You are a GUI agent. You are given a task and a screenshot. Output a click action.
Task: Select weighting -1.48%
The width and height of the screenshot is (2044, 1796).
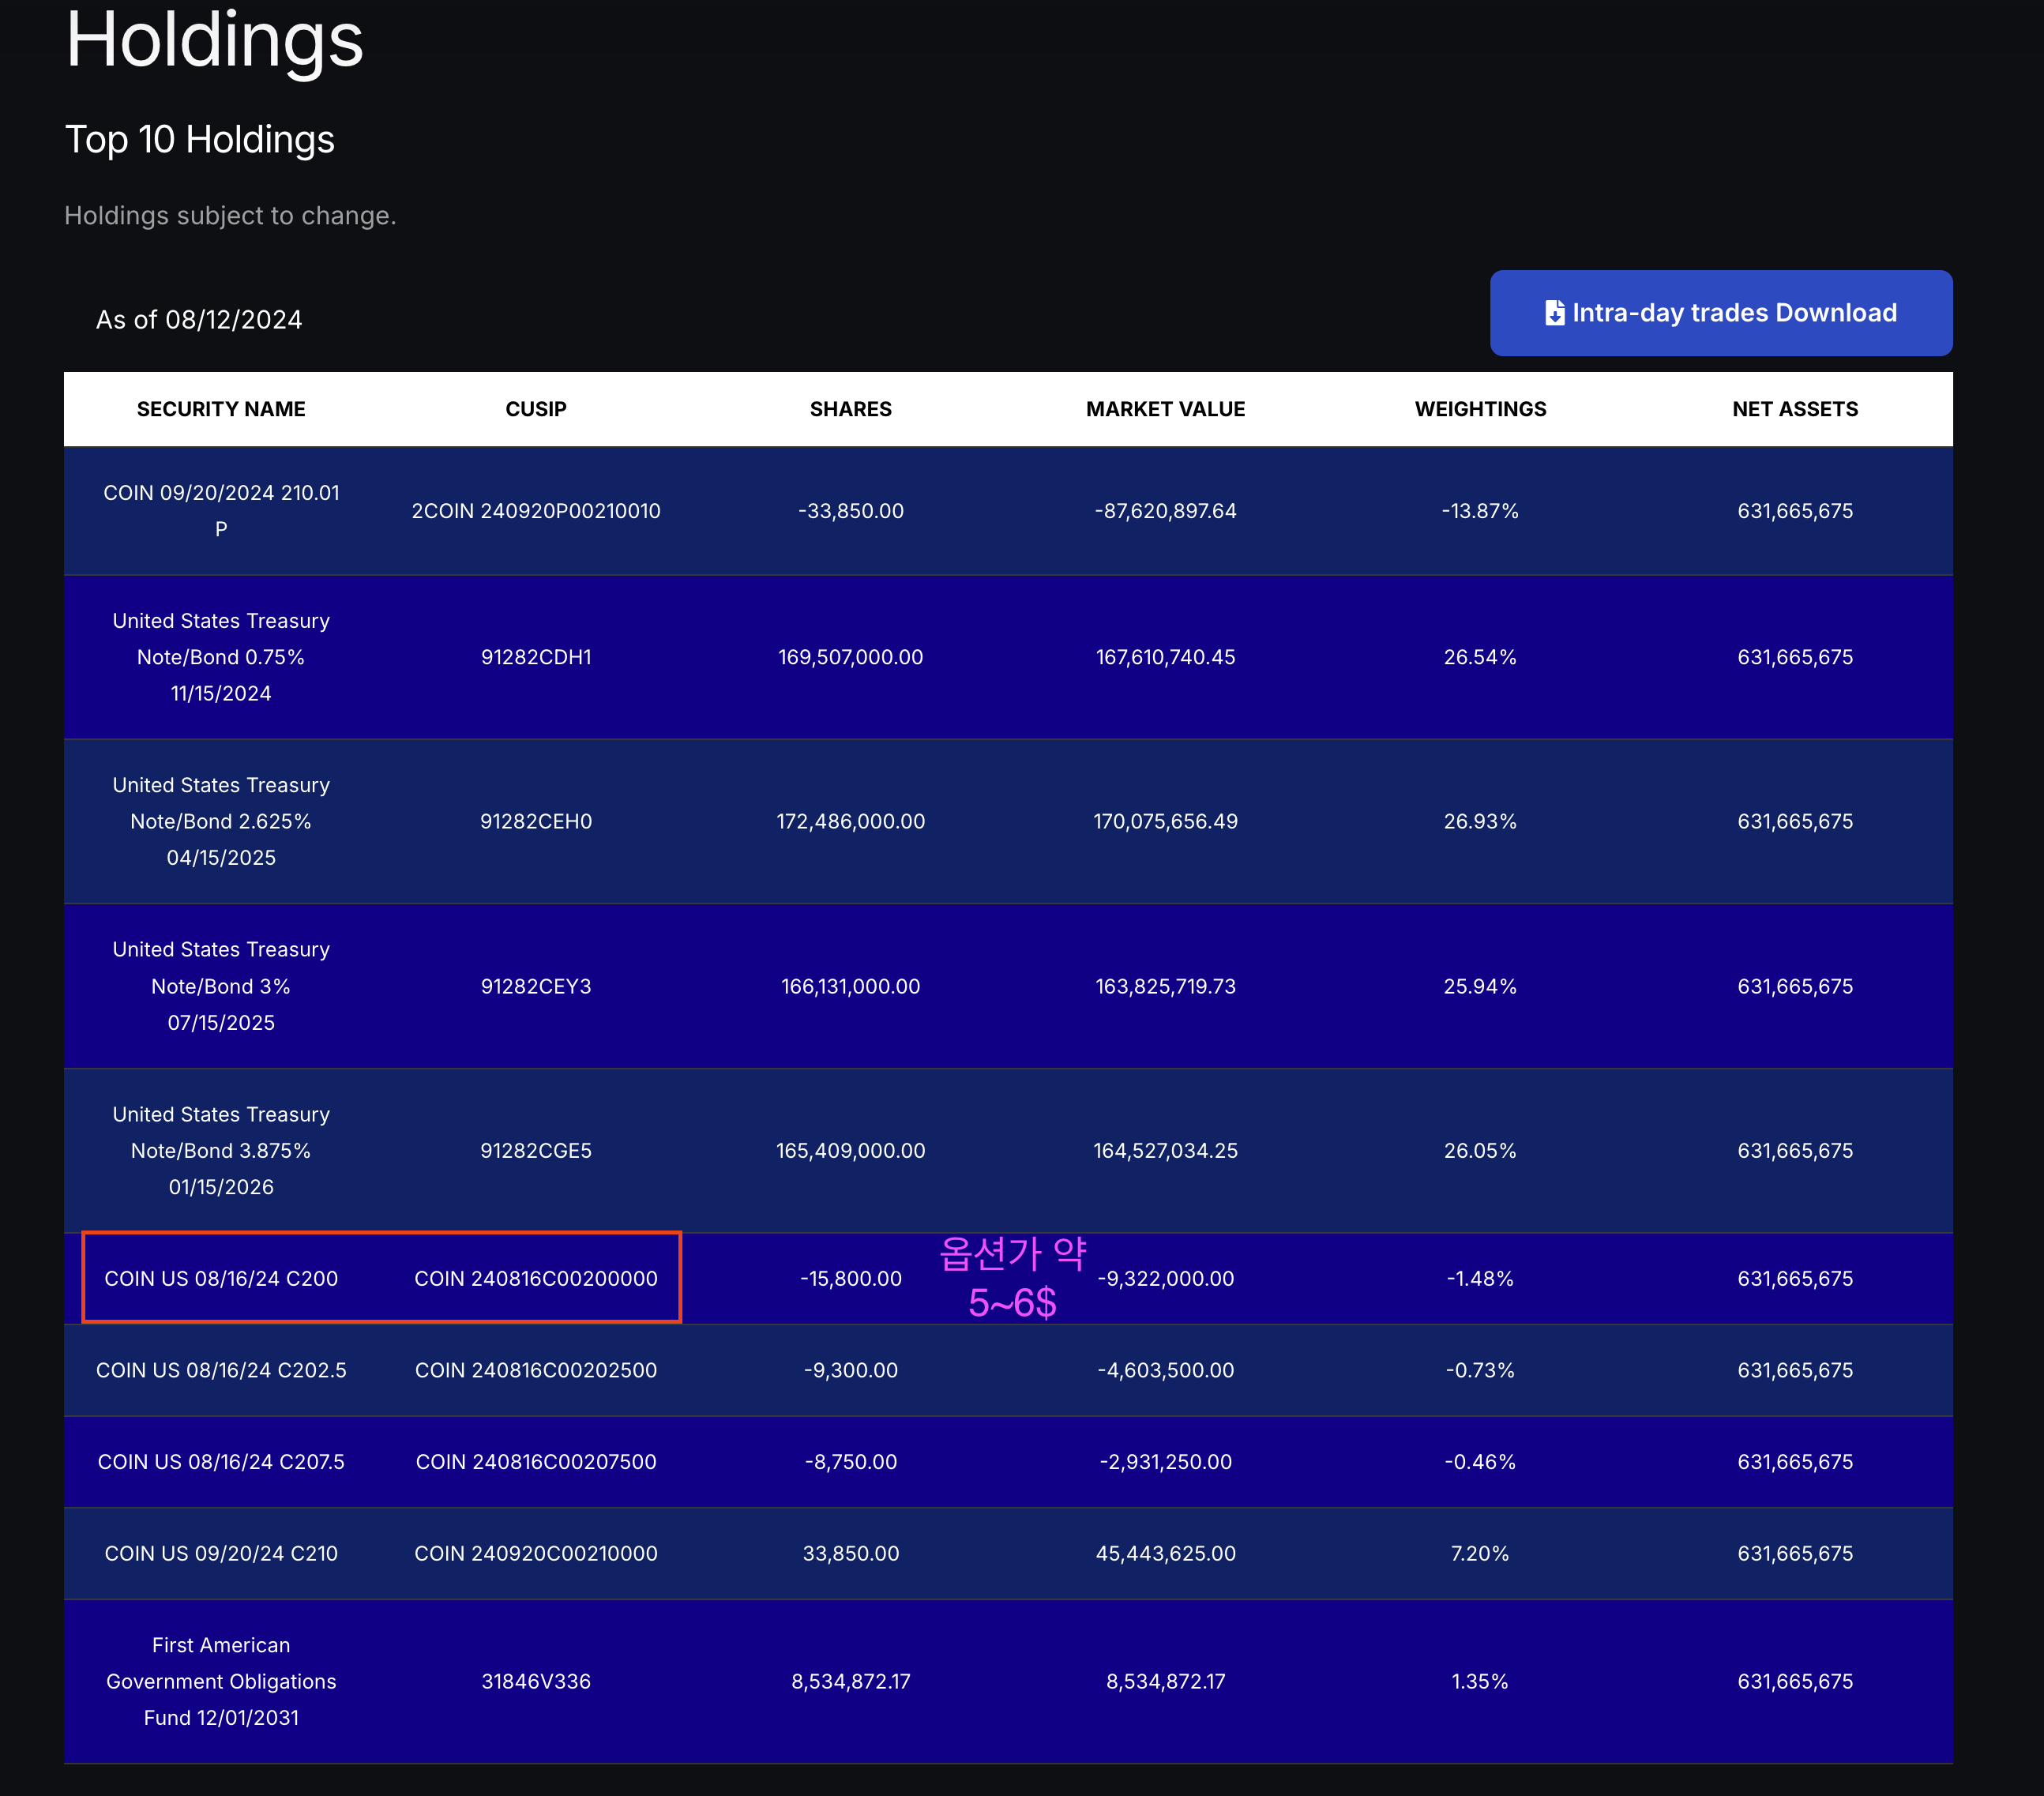click(x=1480, y=1278)
